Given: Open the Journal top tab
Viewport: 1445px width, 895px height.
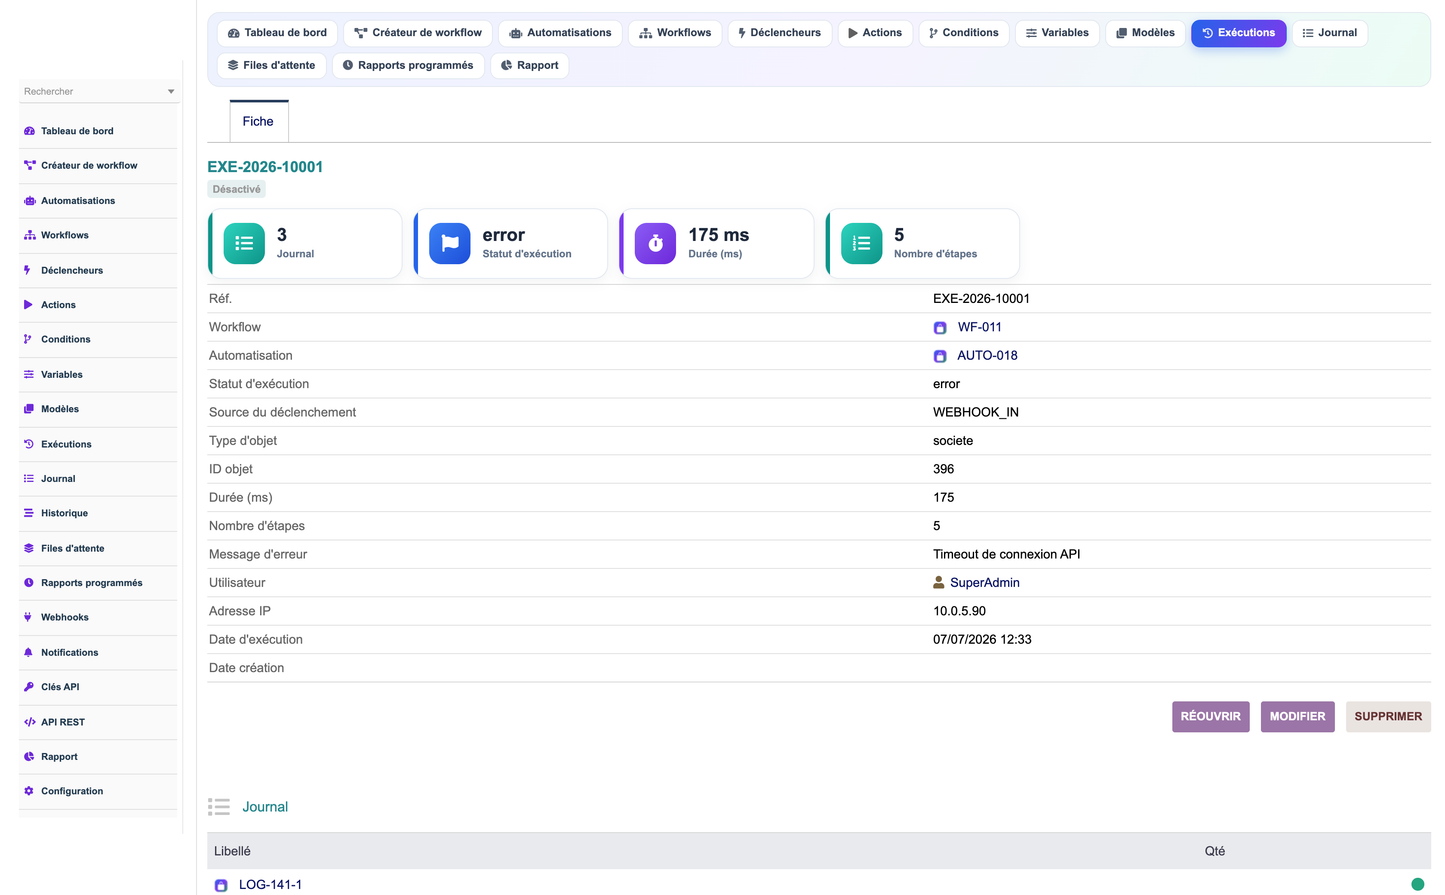Looking at the screenshot, I should click(1330, 33).
